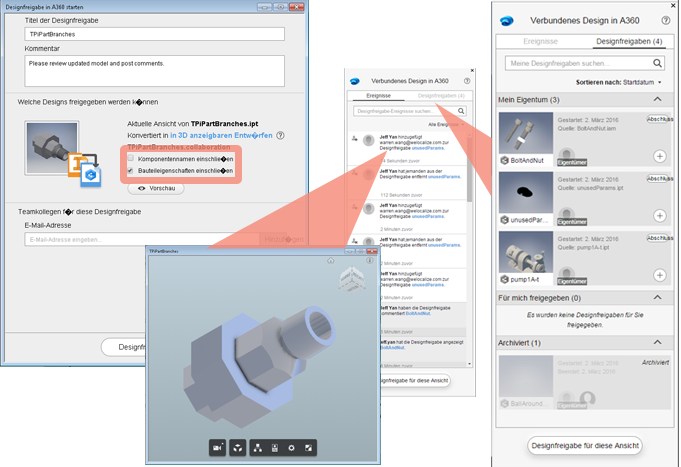Click the magnifier in Meine Designfreigaben search
Viewport: 681px width, 467px height.
point(658,63)
